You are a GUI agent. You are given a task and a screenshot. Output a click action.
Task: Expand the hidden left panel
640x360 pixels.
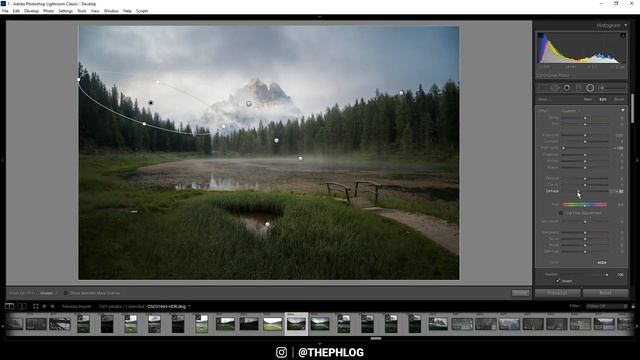point(2,160)
